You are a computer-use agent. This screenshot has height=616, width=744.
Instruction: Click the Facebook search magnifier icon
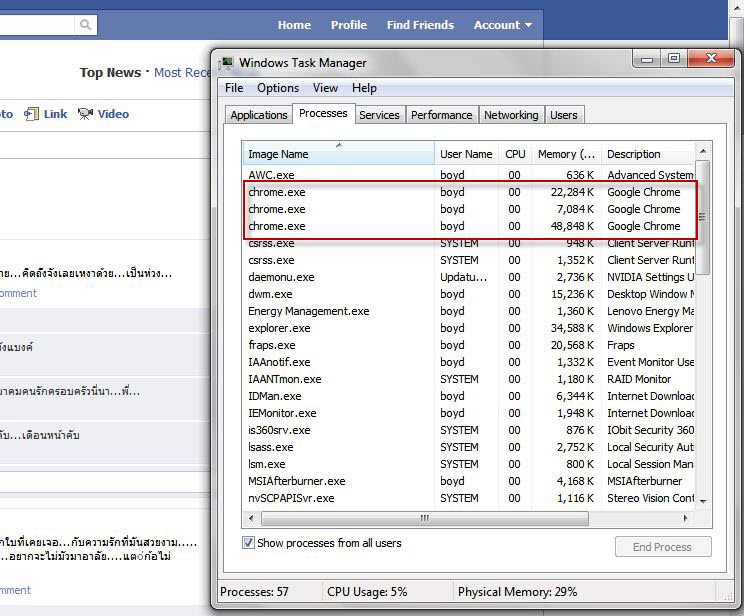point(85,25)
